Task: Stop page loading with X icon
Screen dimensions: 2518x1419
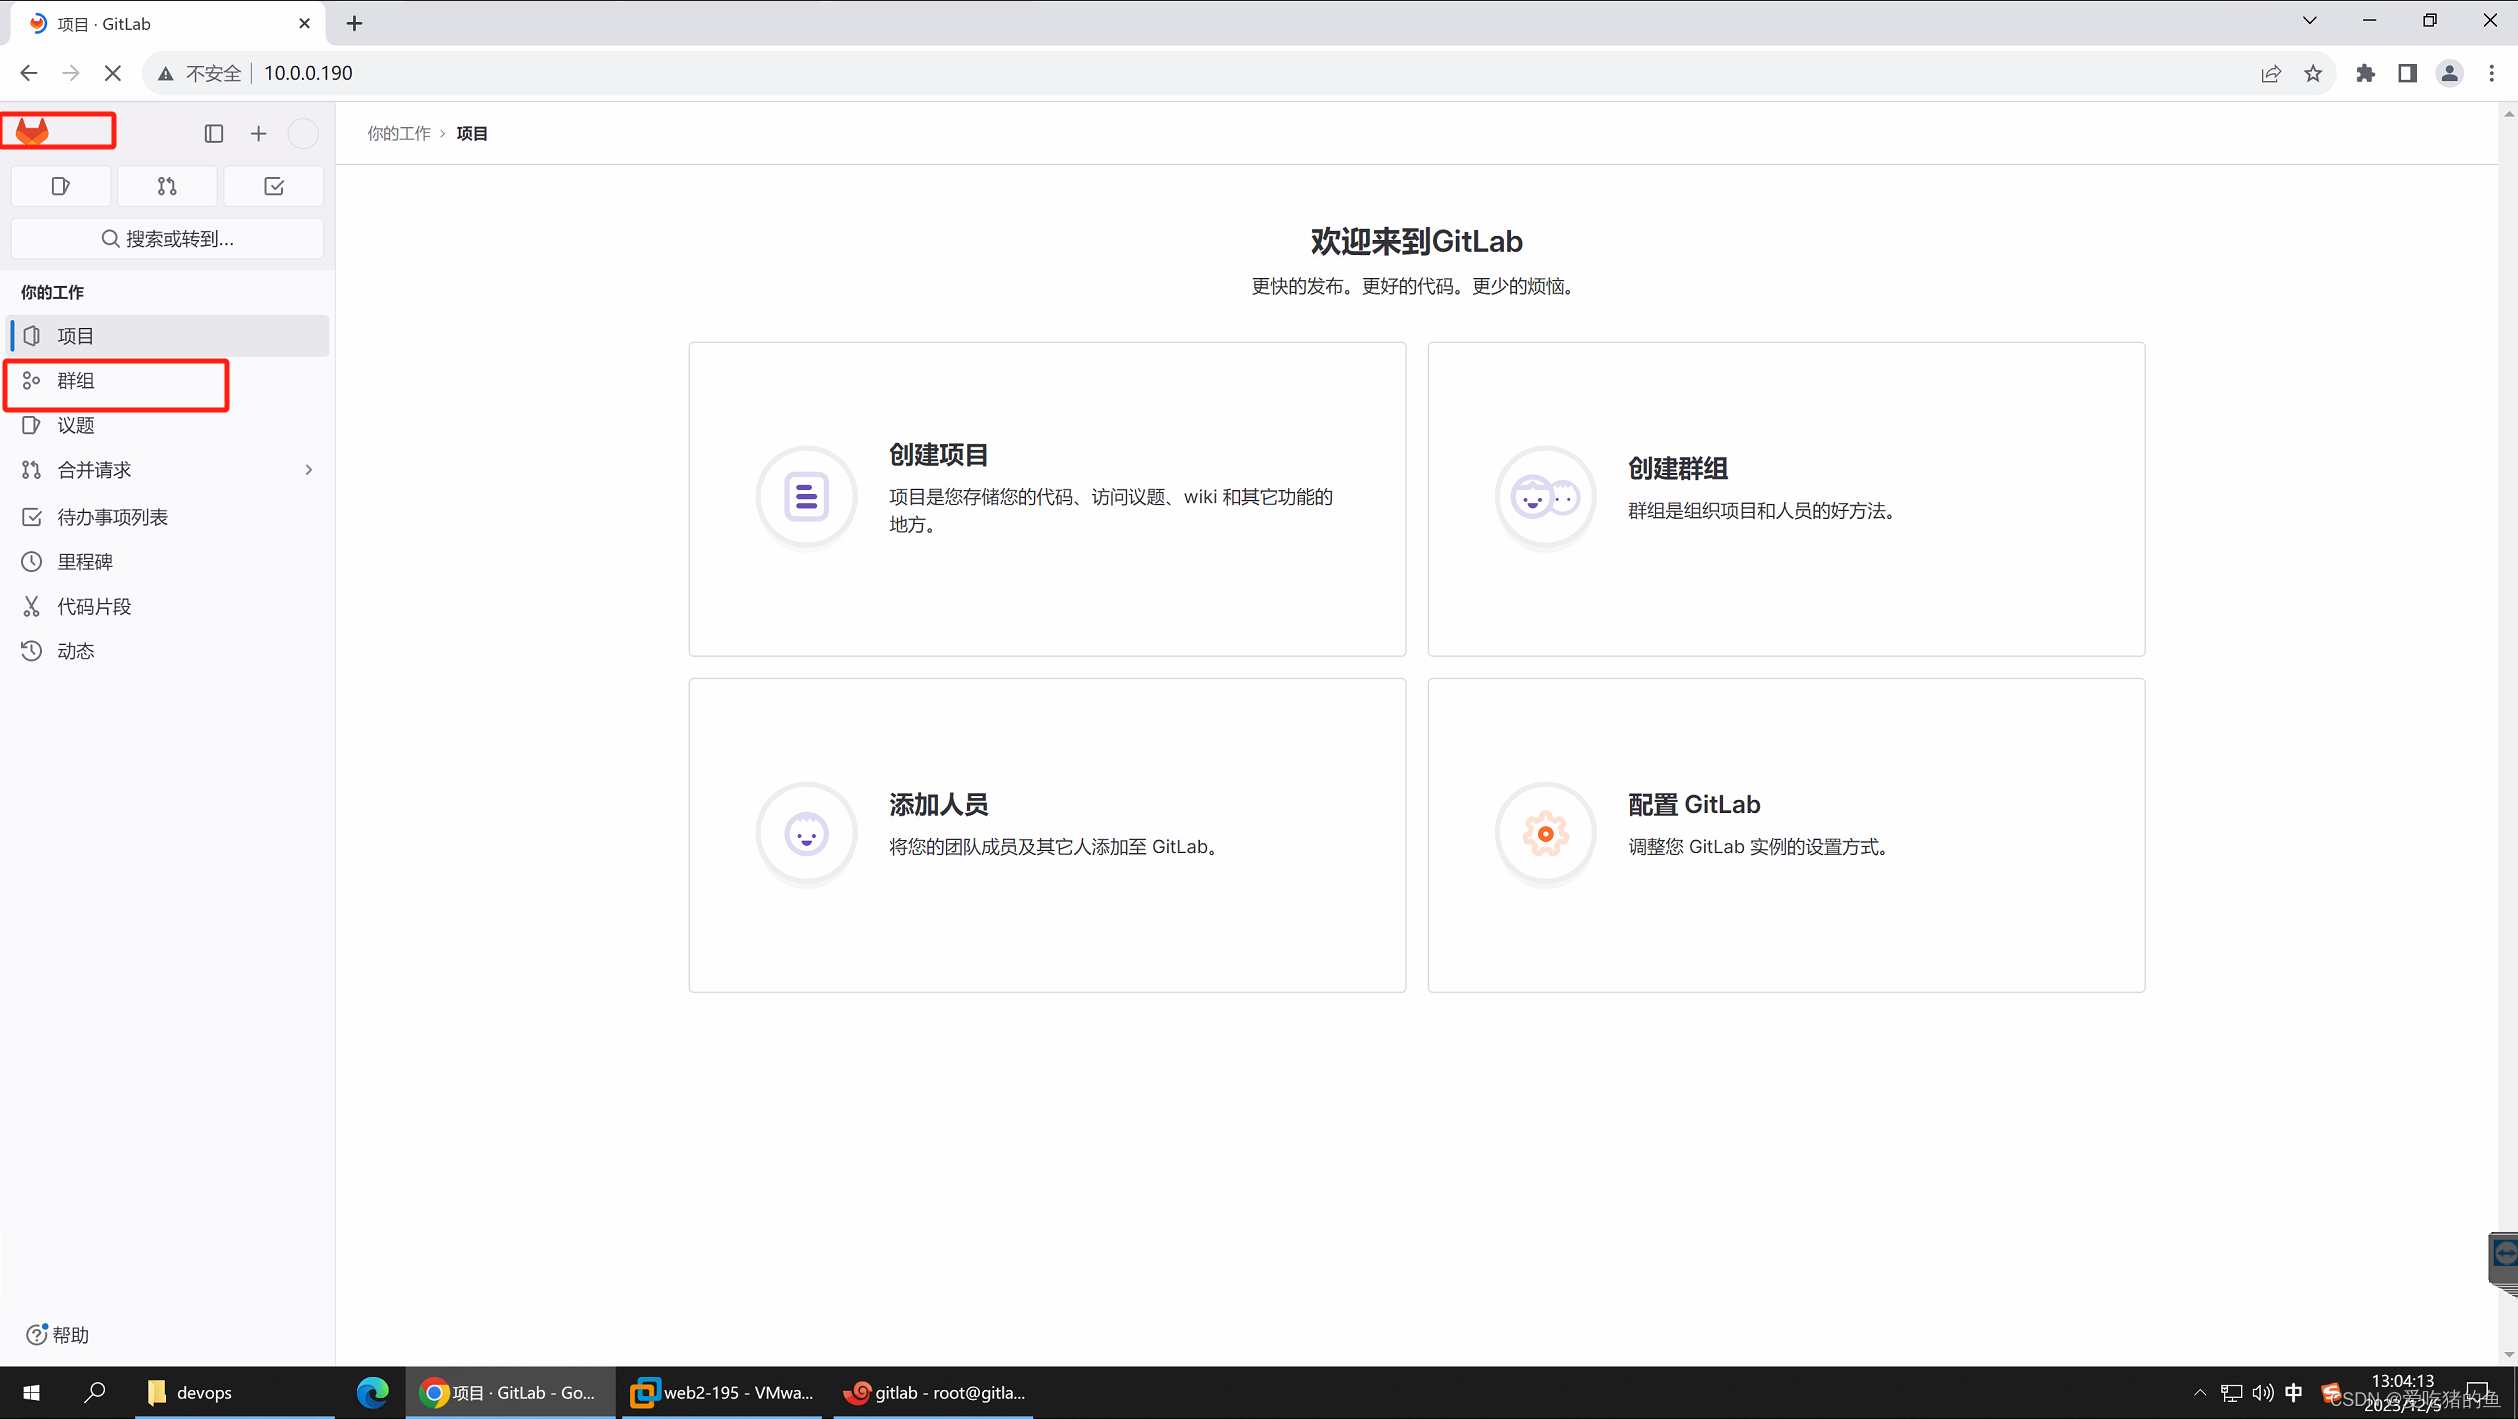Action: (113, 73)
